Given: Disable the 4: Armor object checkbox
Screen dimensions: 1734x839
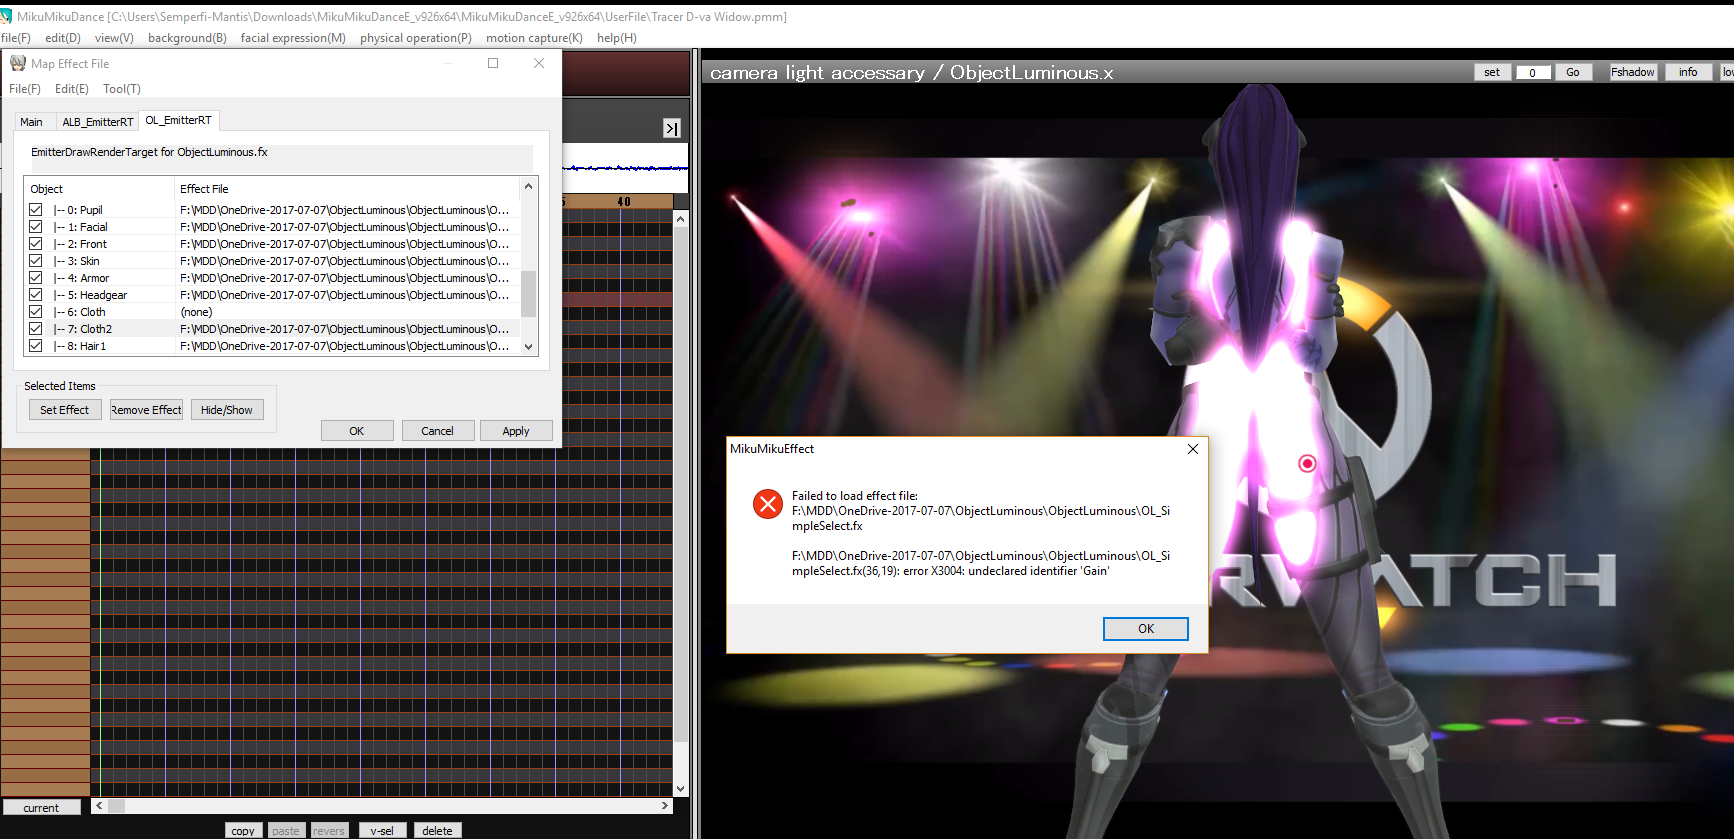Looking at the screenshot, I should point(36,278).
